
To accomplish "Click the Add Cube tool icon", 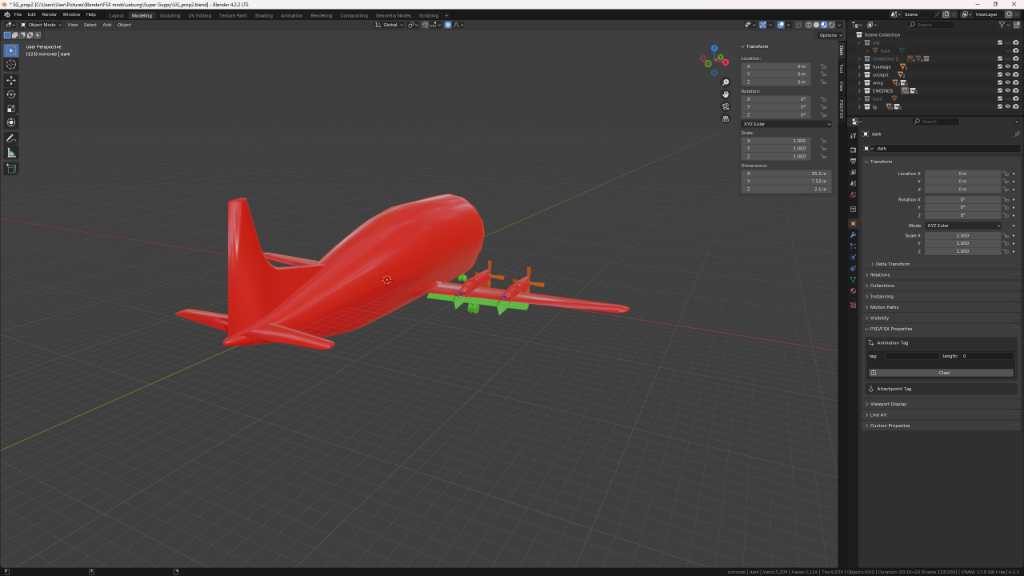I will point(11,168).
